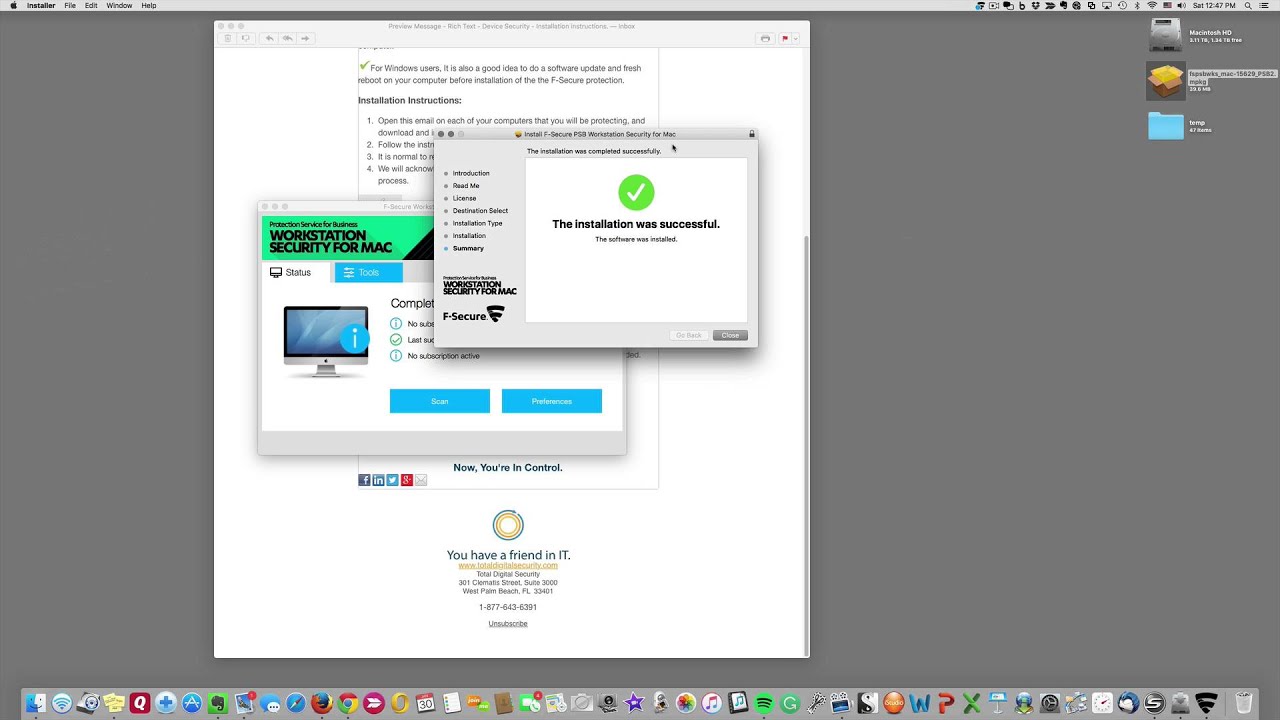Screen dimensions: 1280x720
Task: Open the Edit menu
Action: click(91, 5)
